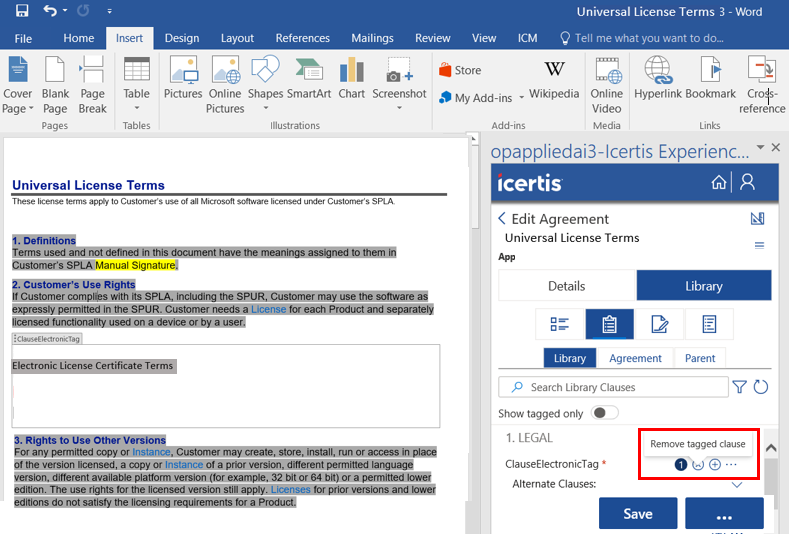
Task: Expand the Icertis task pane options arrow
Action: click(x=760, y=147)
